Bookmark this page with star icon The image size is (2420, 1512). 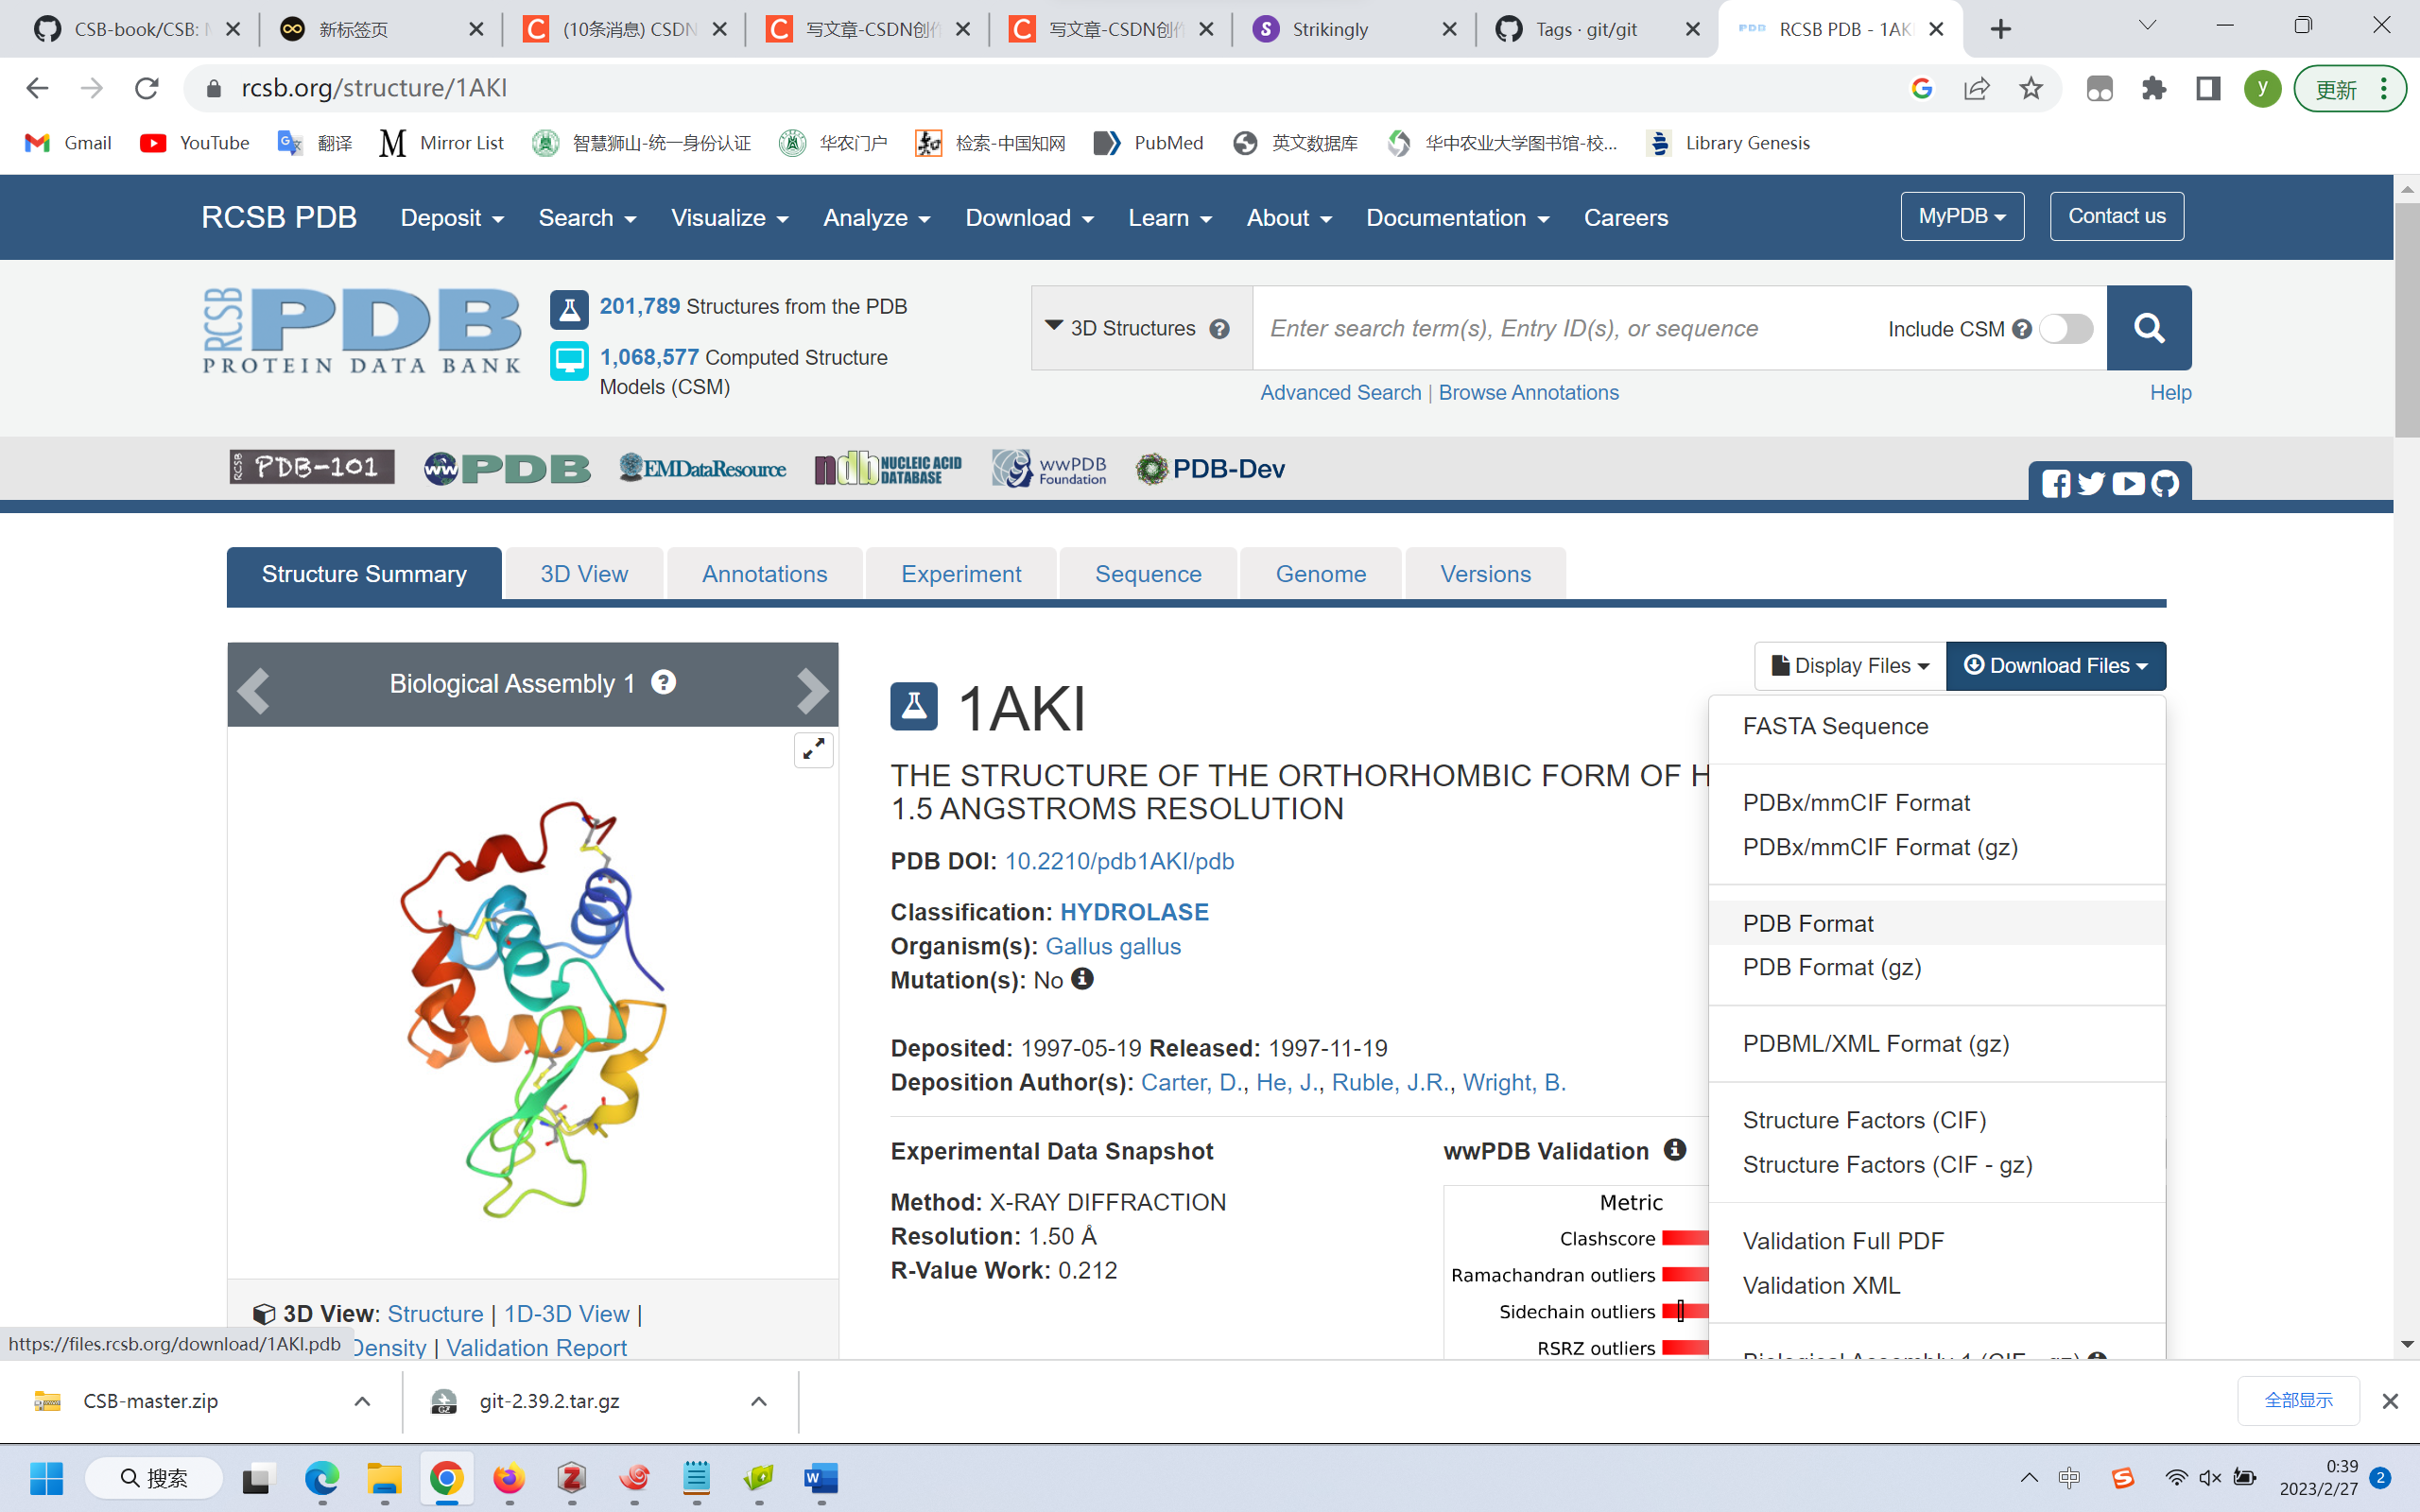[2030, 89]
